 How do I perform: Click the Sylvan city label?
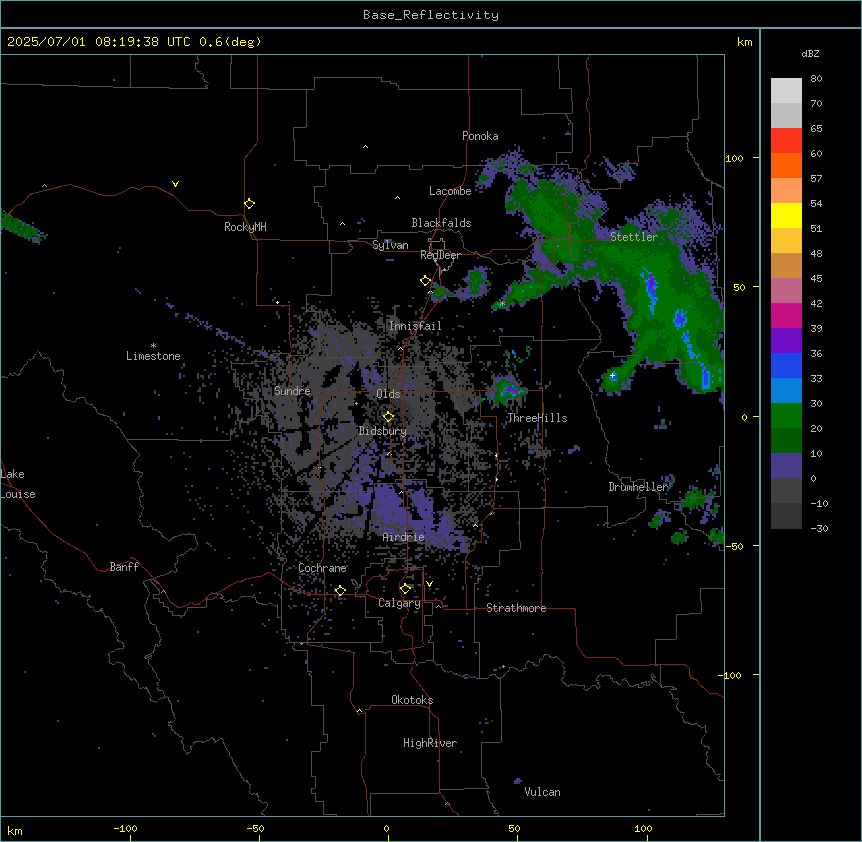point(390,245)
